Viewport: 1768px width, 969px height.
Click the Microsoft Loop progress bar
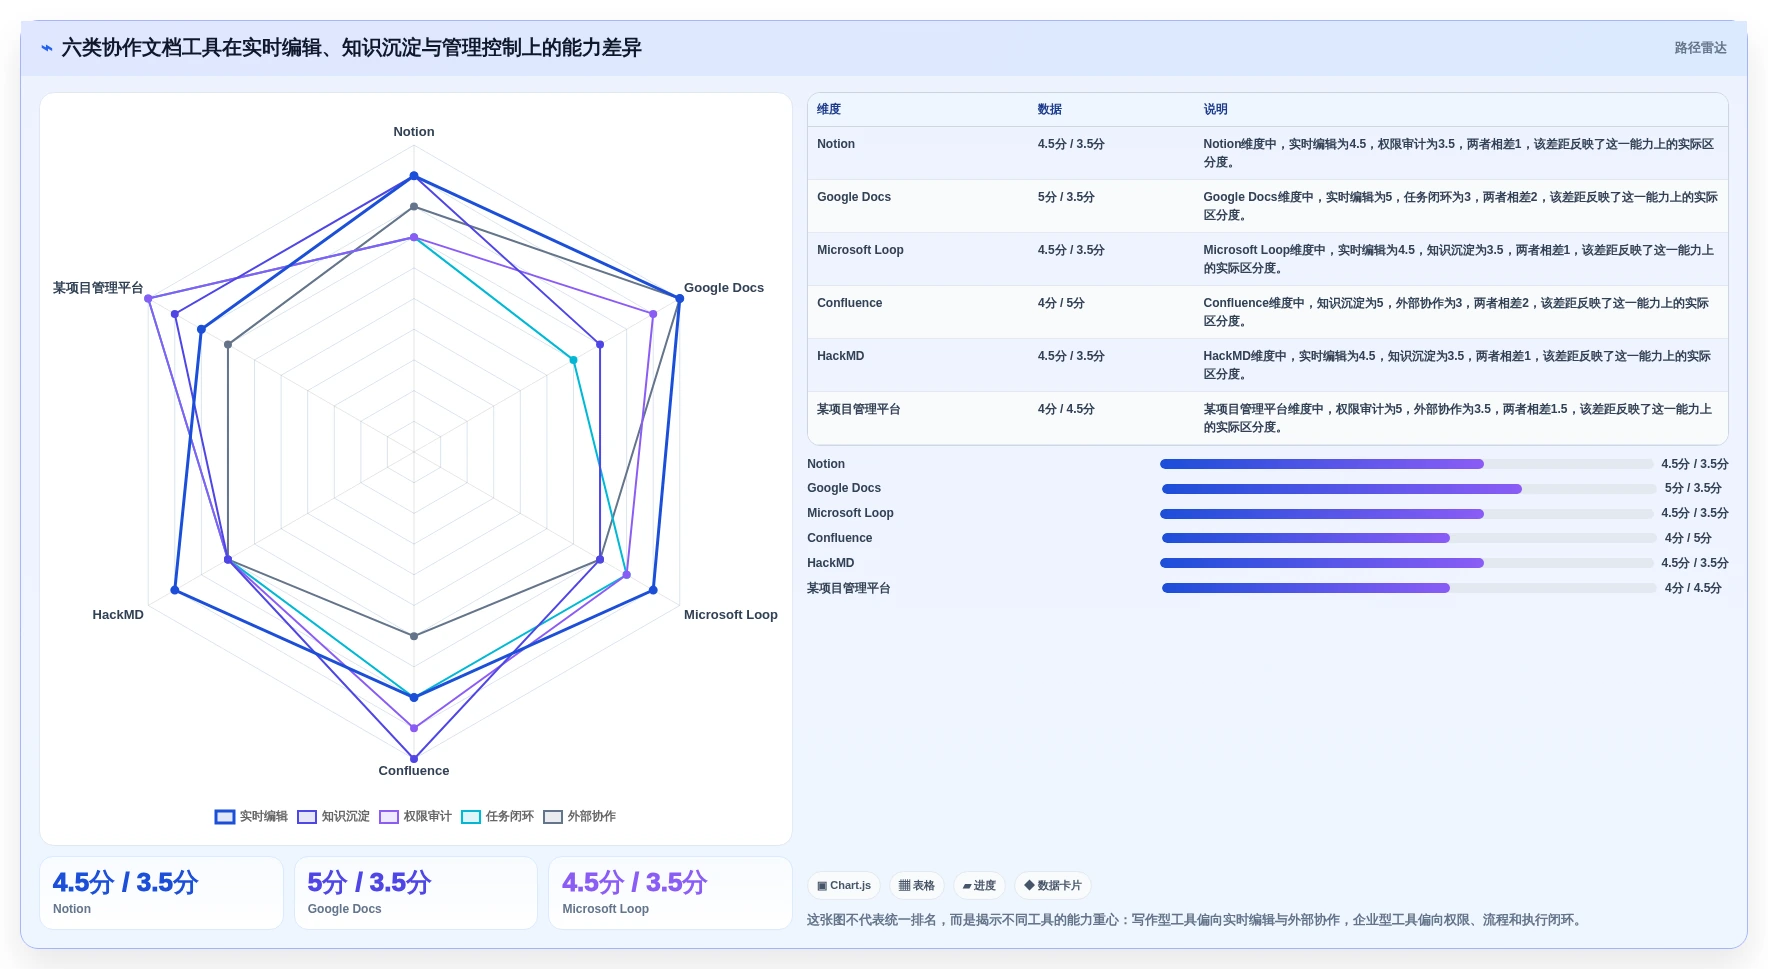pos(1406,514)
